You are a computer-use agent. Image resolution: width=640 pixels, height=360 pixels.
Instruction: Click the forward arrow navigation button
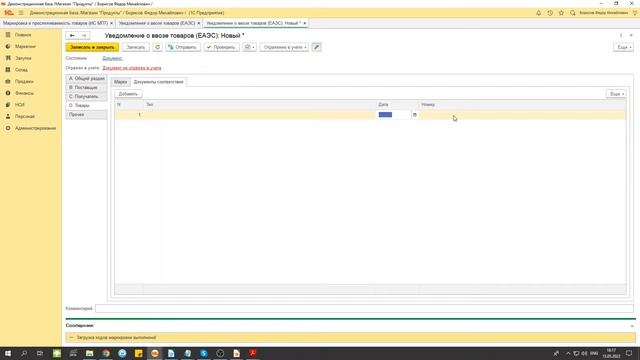click(84, 36)
